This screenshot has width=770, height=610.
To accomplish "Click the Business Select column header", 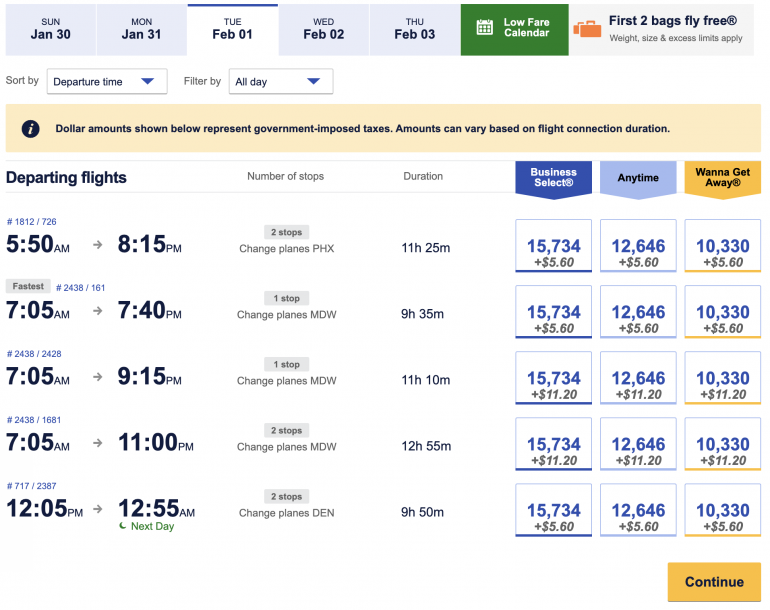I will click(553, 178).
